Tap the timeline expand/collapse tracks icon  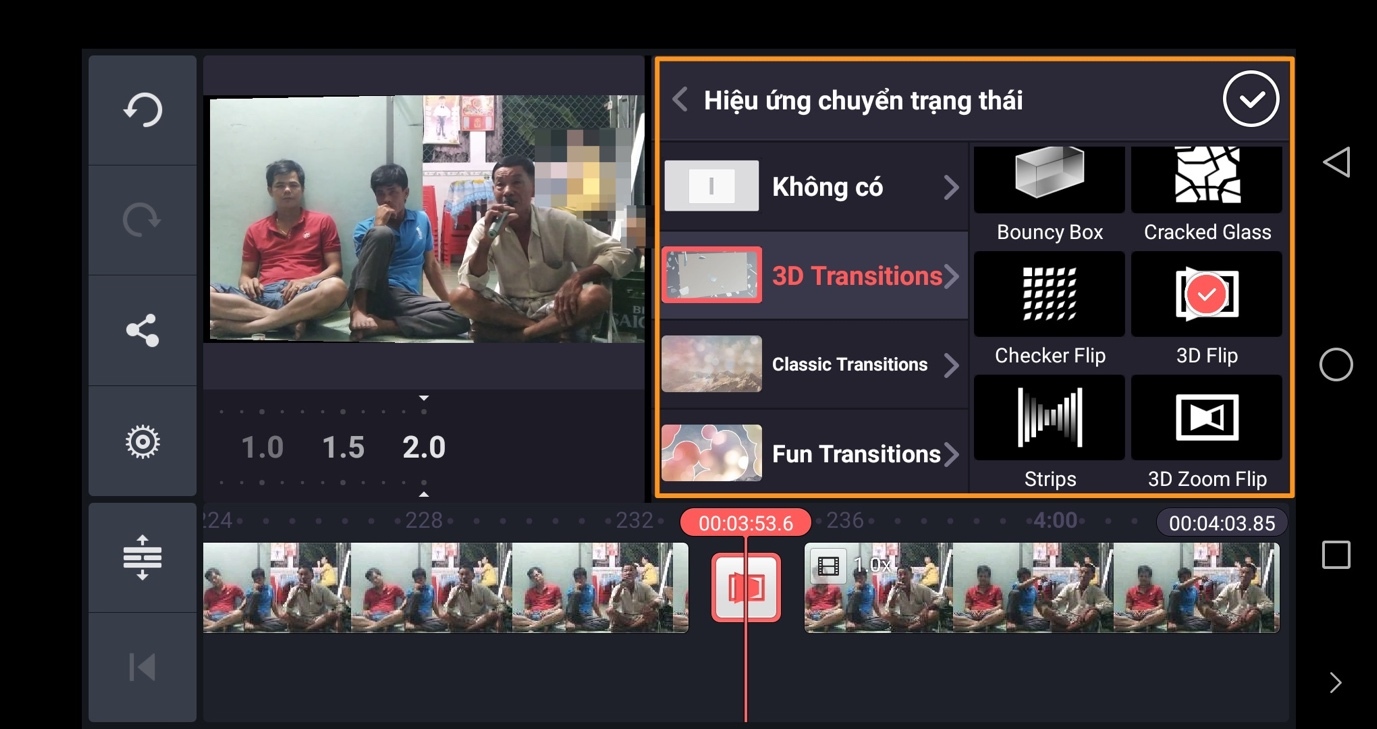coord(142,557)
